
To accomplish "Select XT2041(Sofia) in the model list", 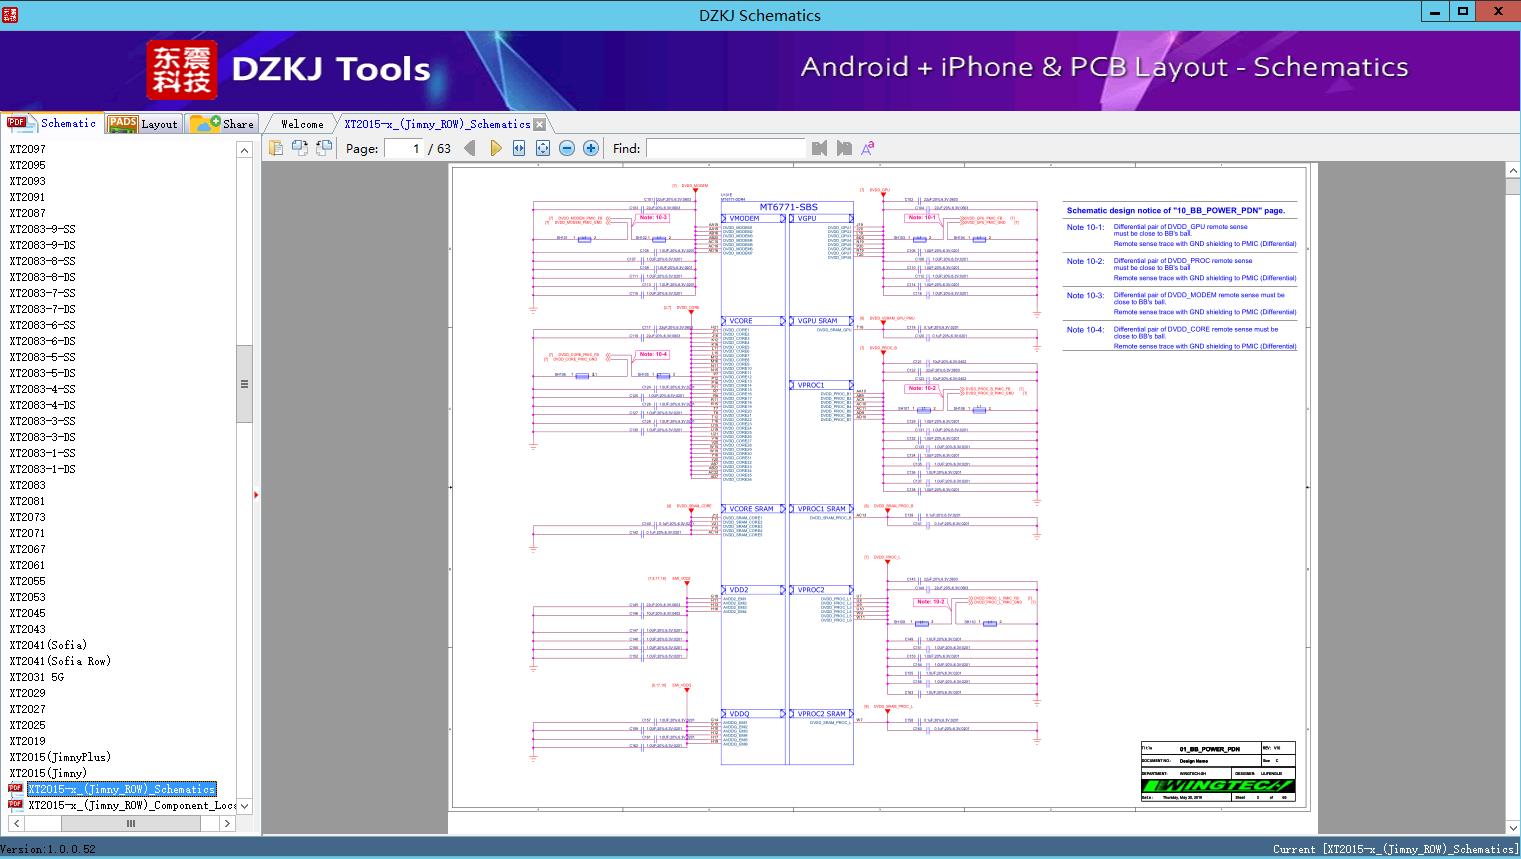I will pyautogui.click(x=48, y=645).
